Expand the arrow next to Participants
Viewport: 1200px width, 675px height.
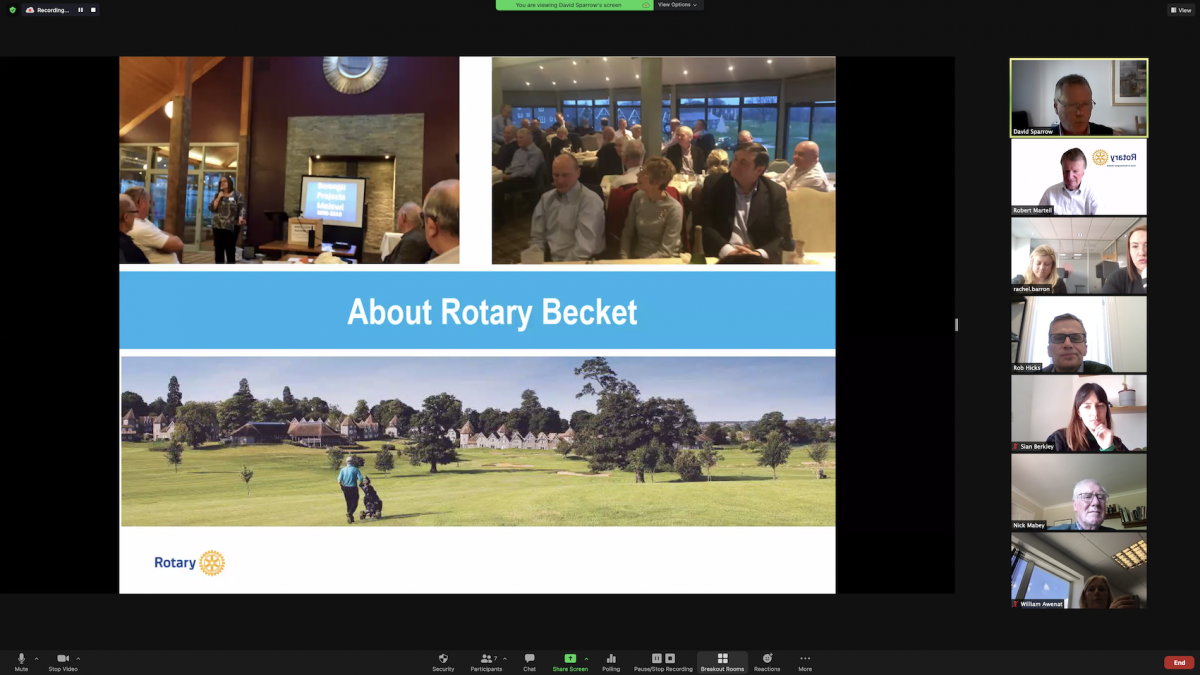tap(505, 659)
